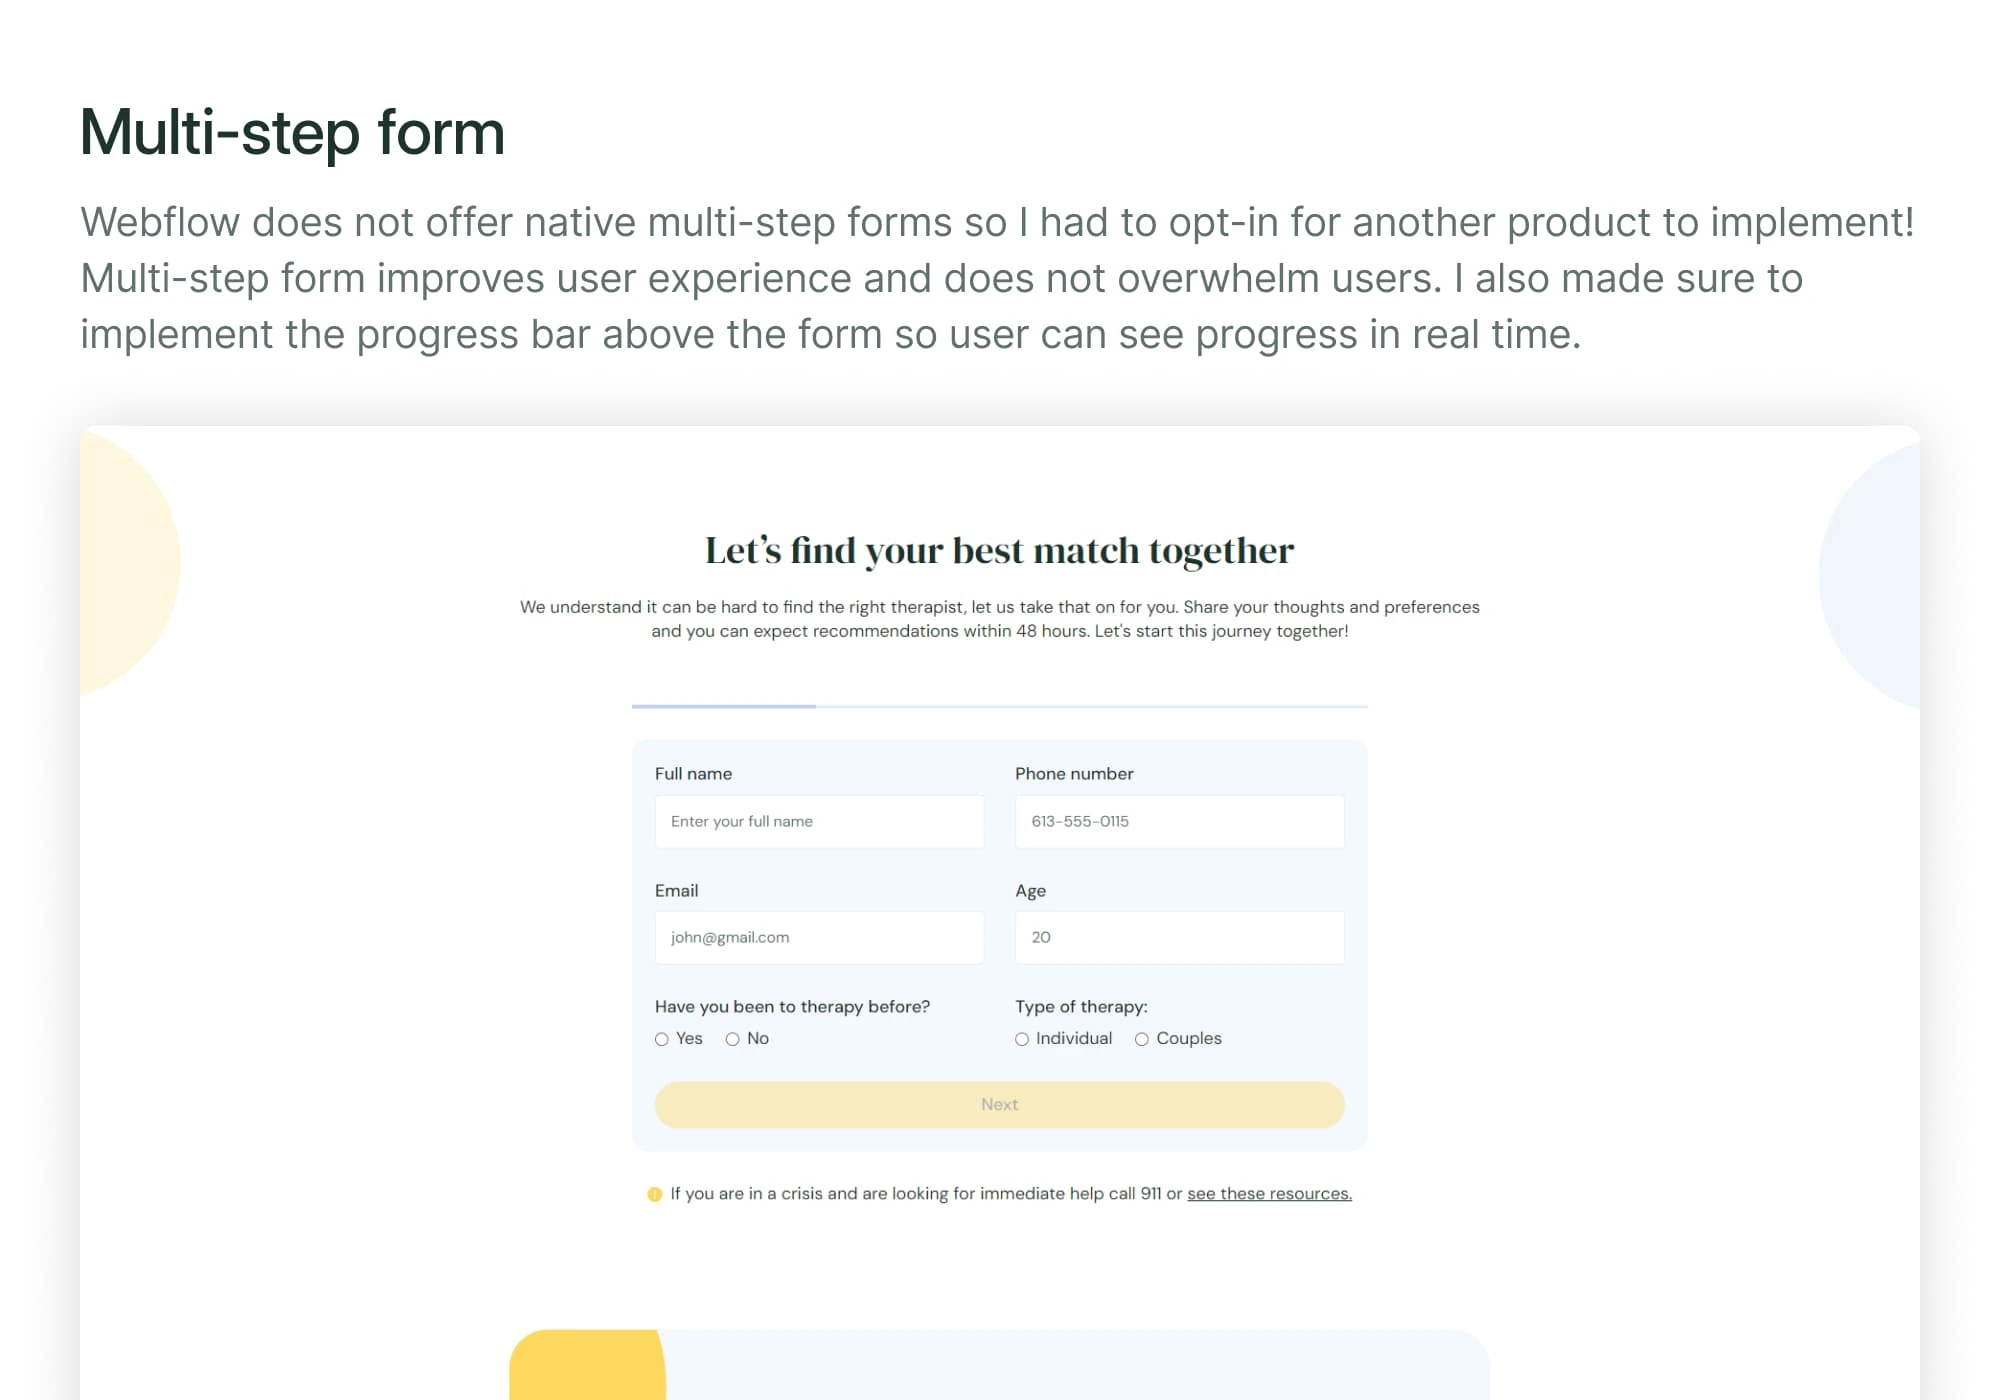
Task: Click the unfilled portion of the progress bar
Action: (1090, 706)
